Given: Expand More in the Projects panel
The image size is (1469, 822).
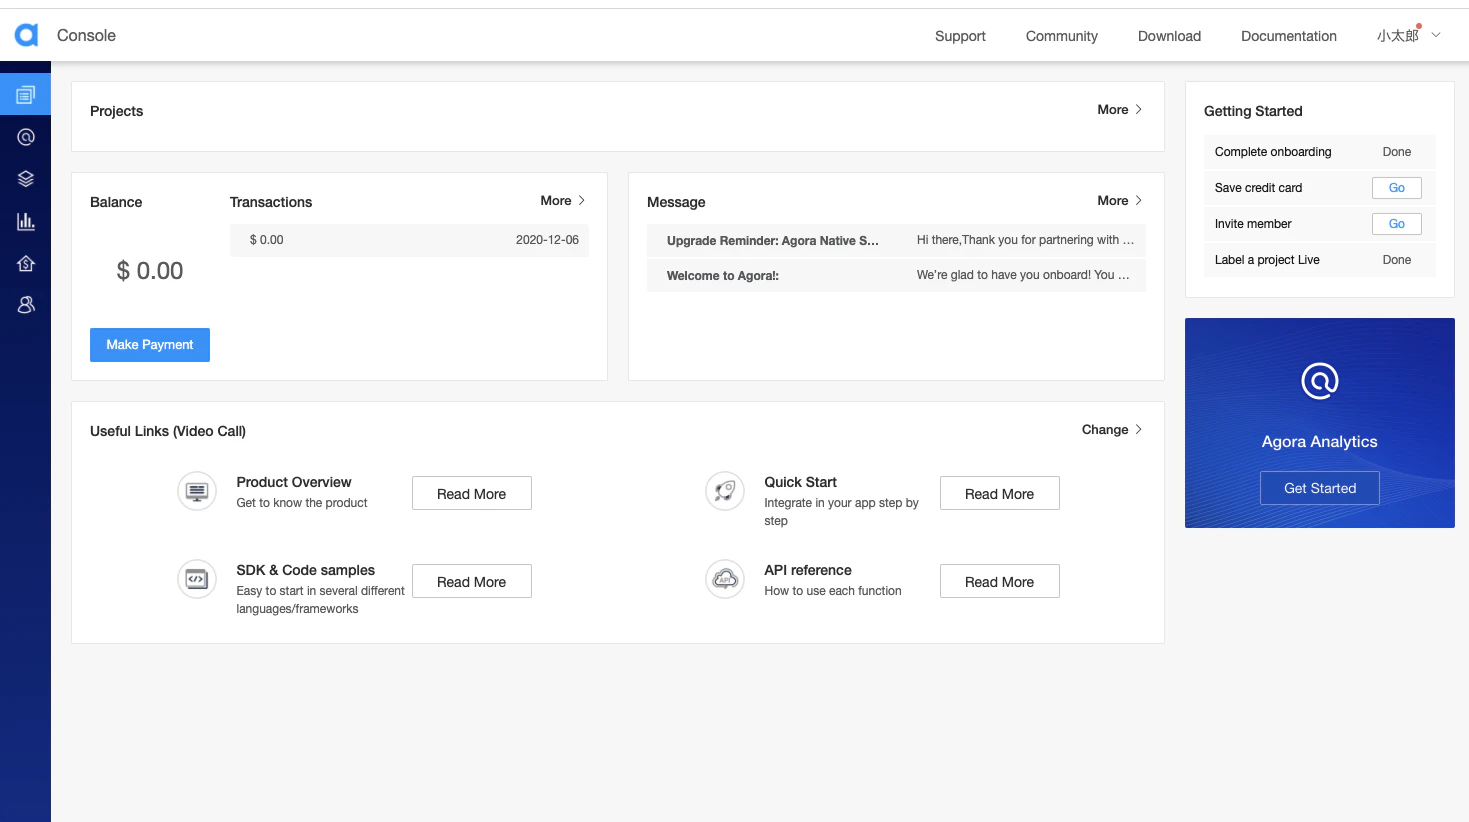Looking at the screenshot, I should pyautogui.click(x=1119, y=110).
